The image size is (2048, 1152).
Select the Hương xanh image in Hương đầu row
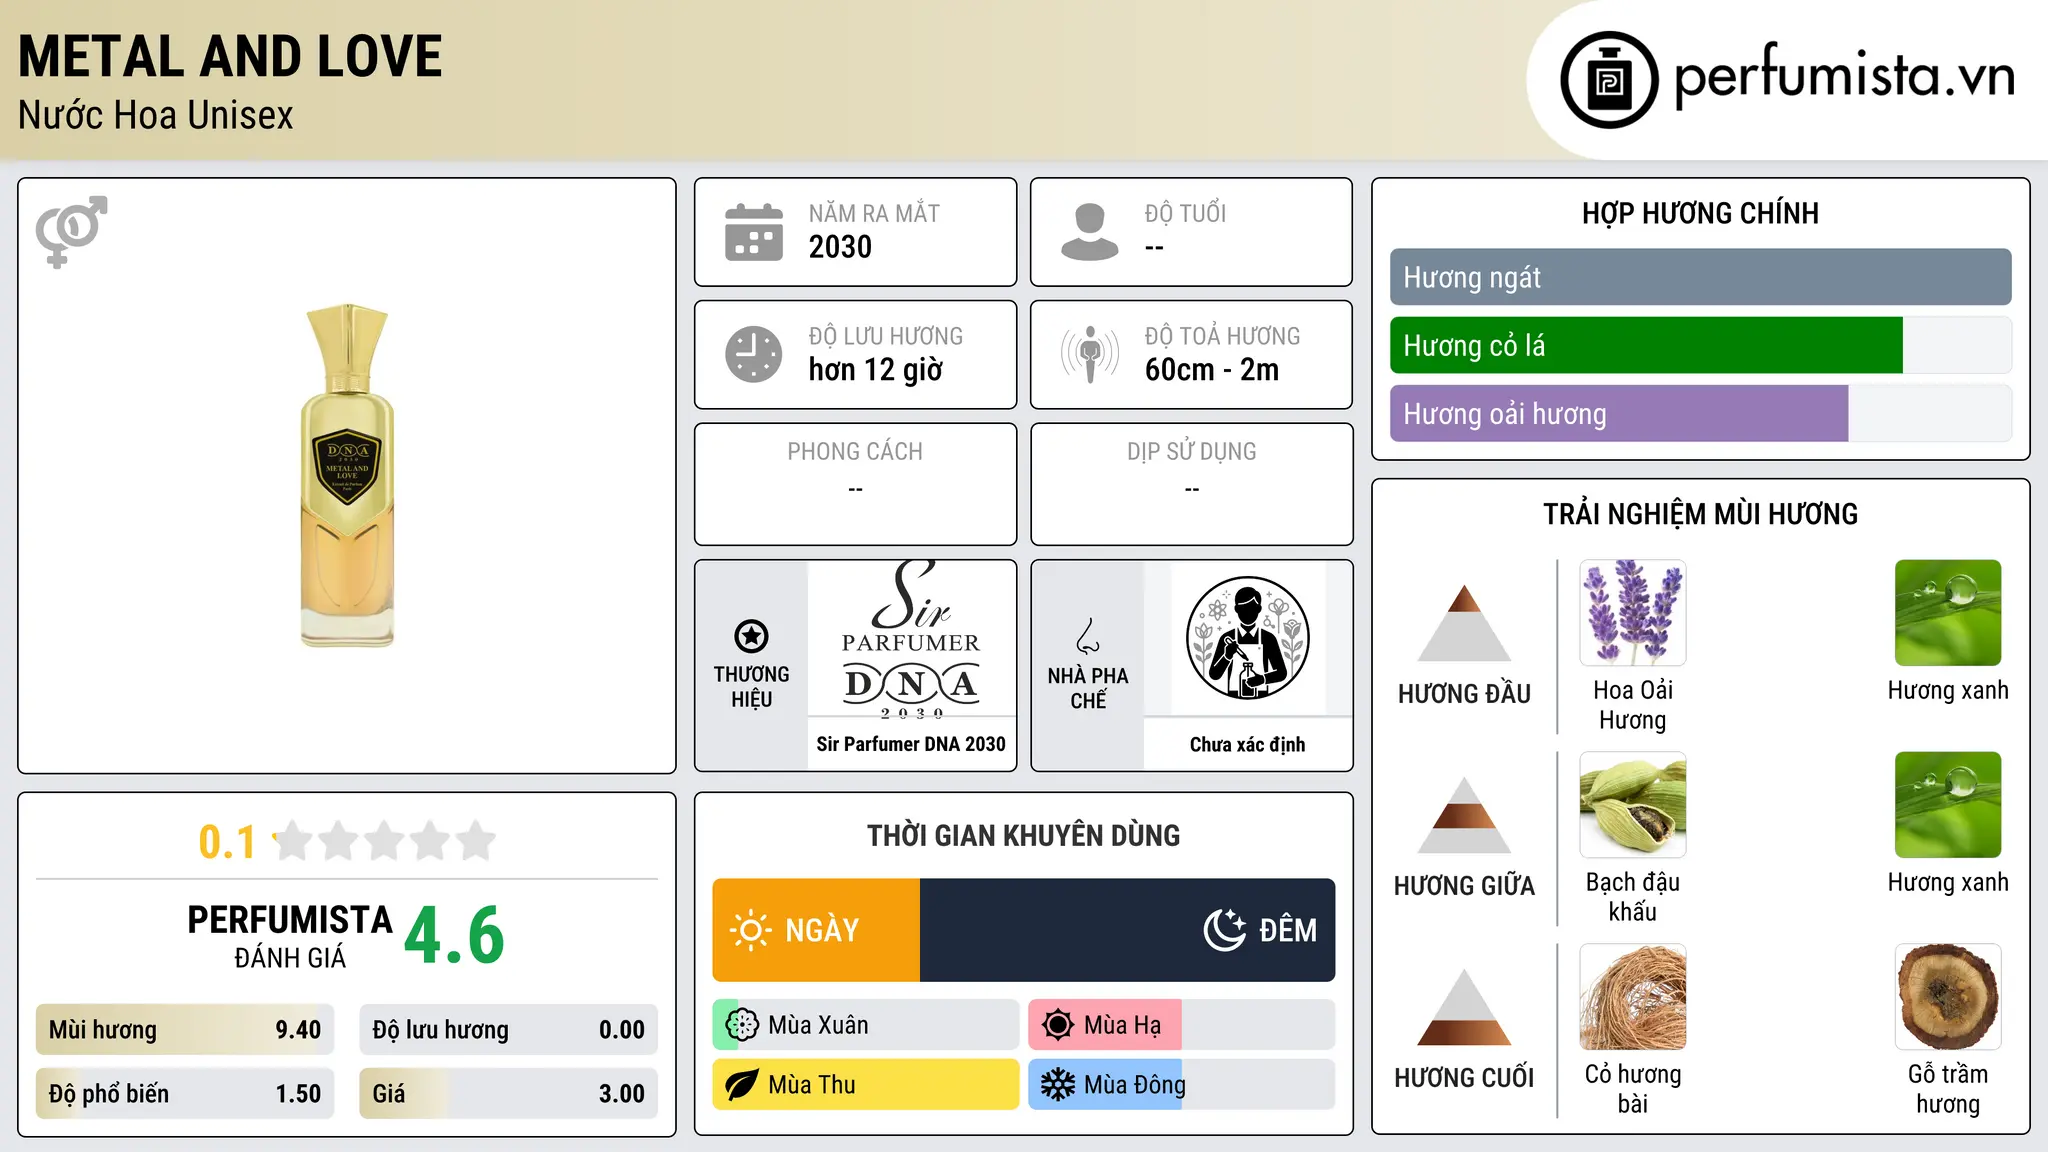(1948, 613)
